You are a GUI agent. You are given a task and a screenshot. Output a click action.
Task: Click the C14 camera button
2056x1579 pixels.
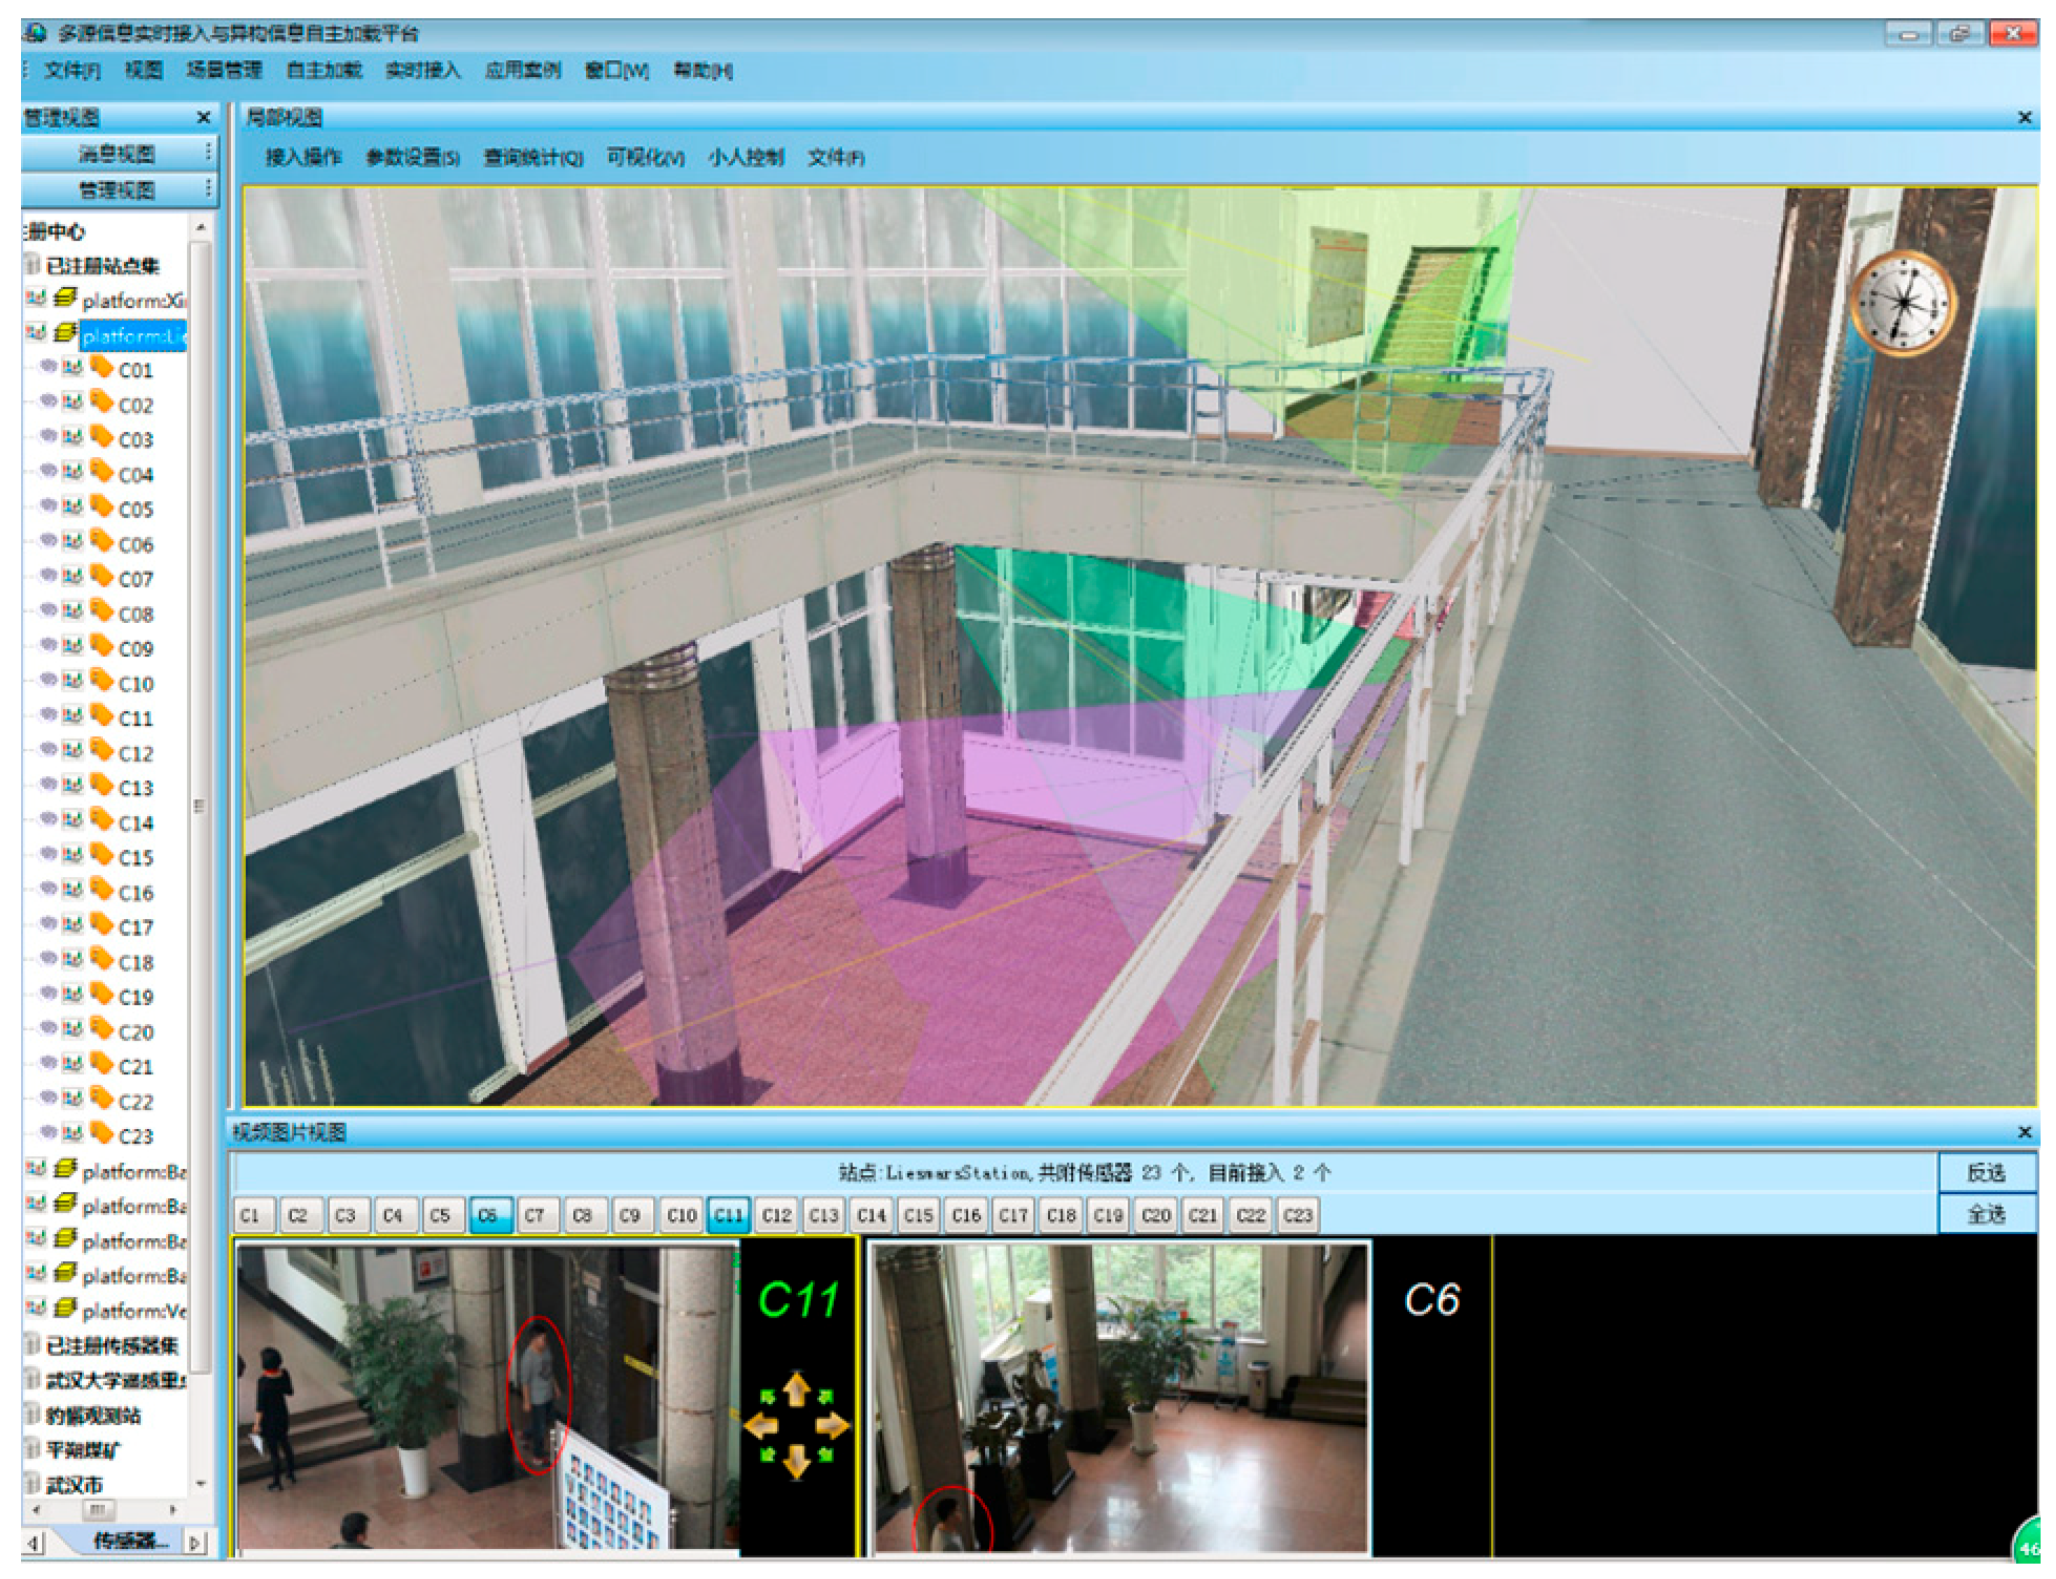pyautogui.click(x=871, y=1215)
